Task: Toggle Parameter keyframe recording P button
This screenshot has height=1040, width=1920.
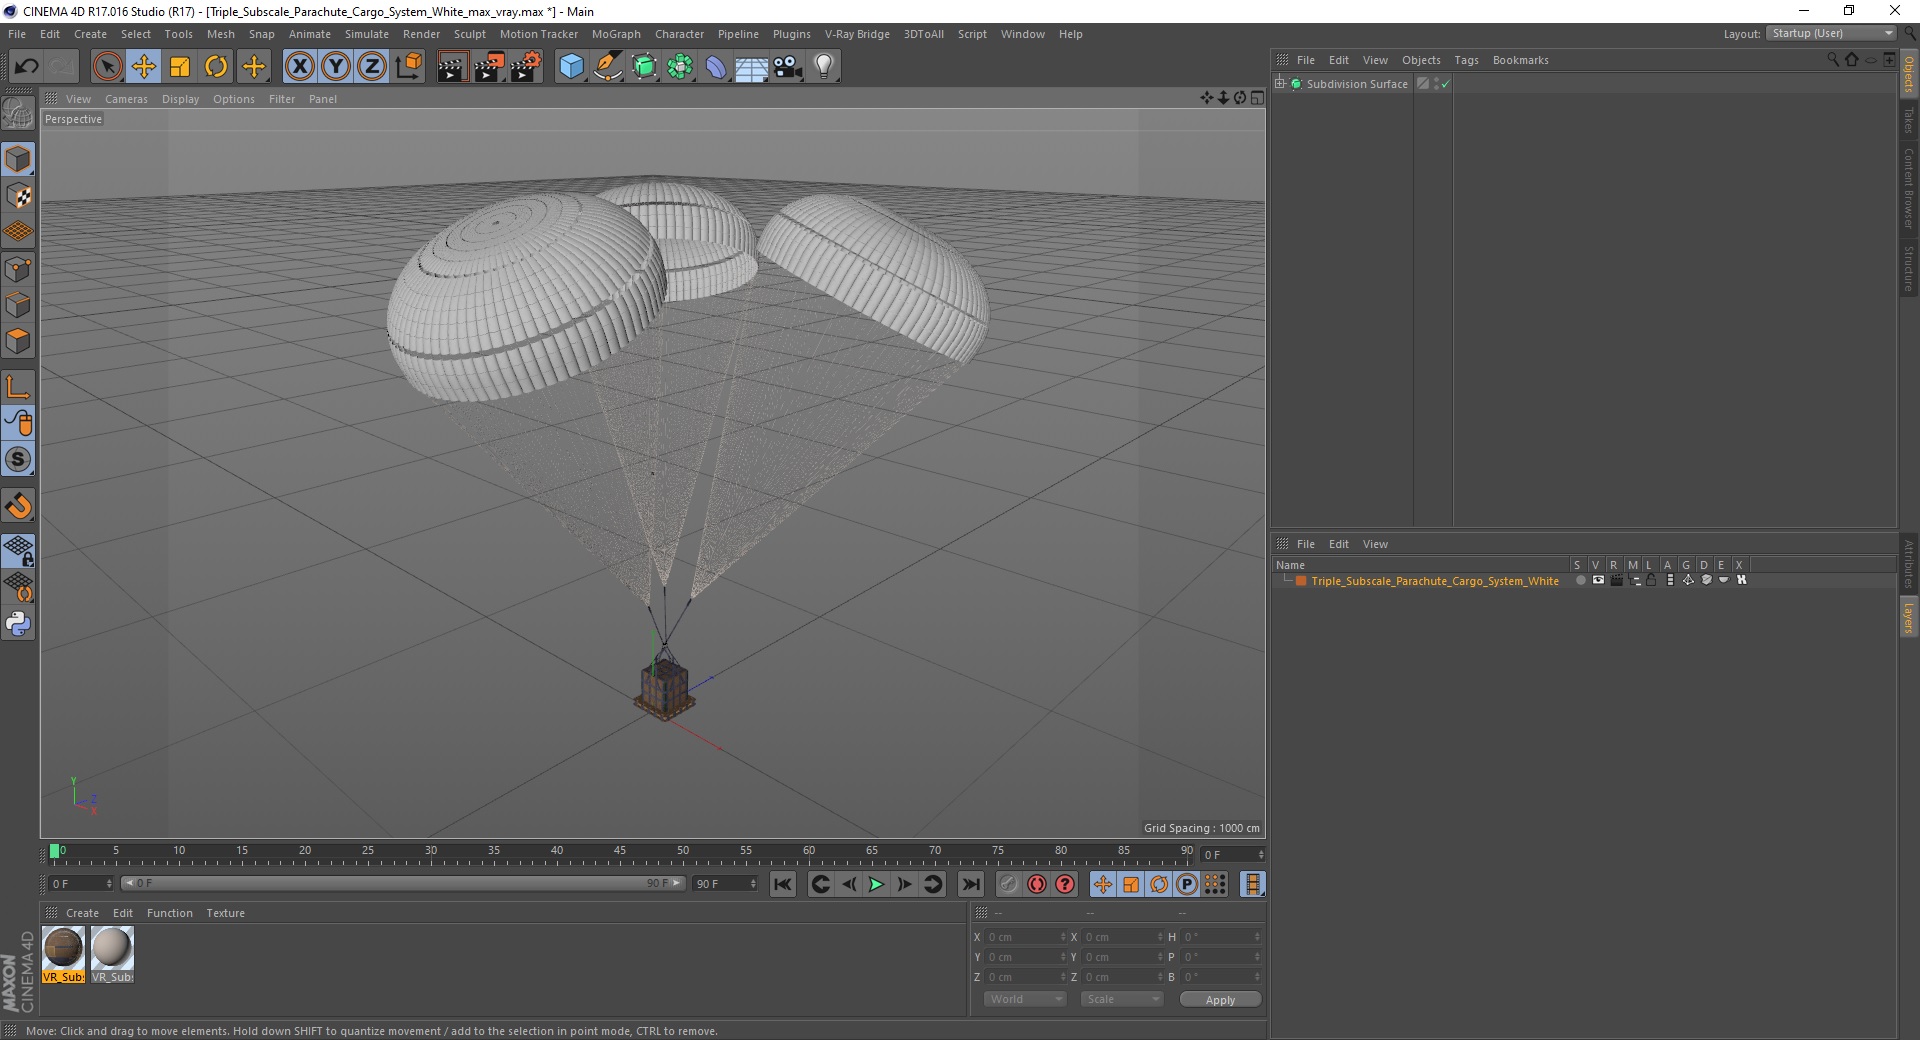Action: coord(1187,884)
